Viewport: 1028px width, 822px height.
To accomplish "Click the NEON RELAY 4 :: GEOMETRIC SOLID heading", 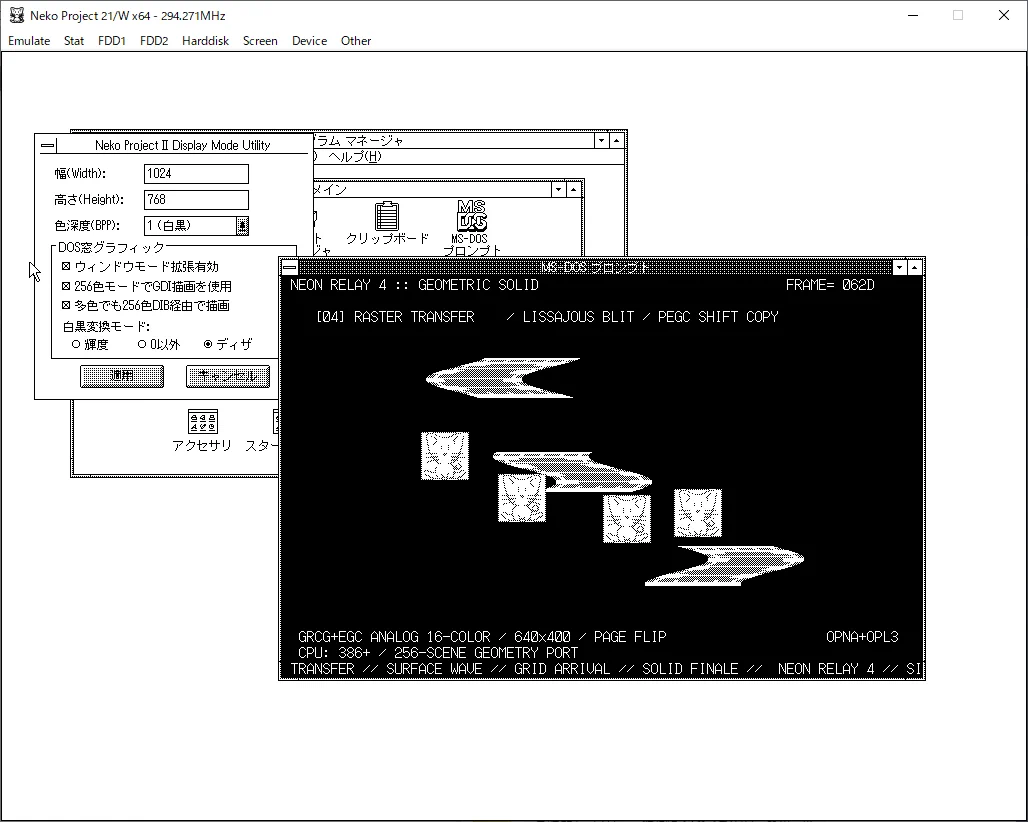I will coord(414,285).
